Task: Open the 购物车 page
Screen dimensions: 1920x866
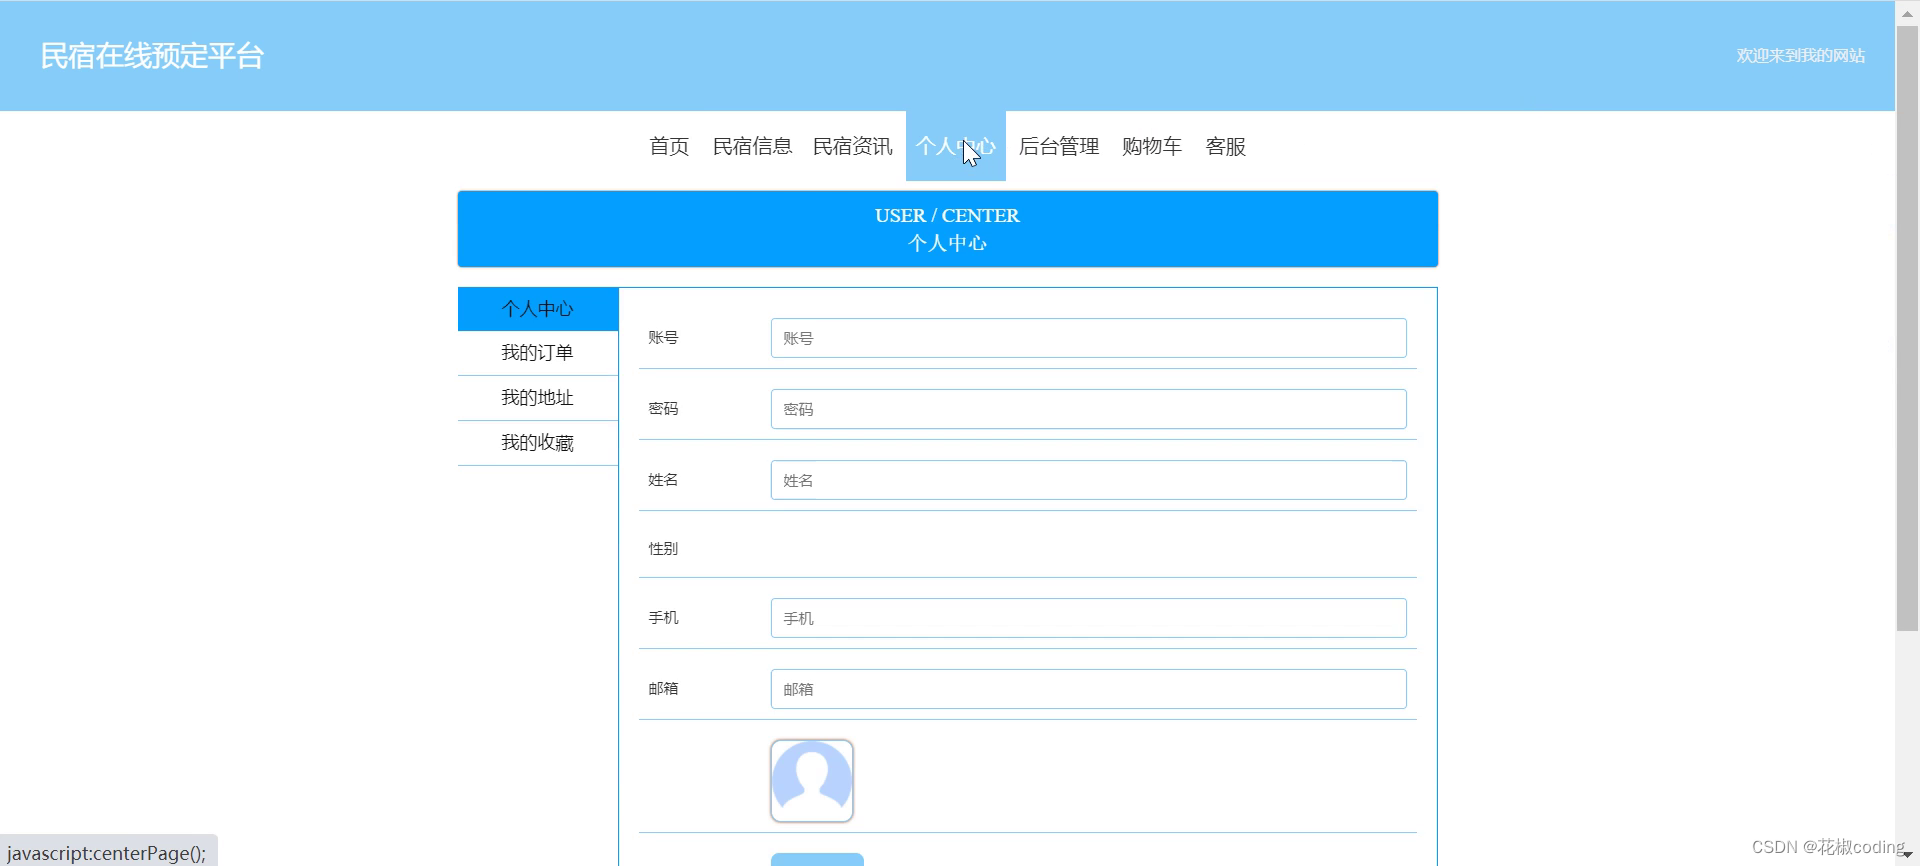Action: pos(1151,146)
